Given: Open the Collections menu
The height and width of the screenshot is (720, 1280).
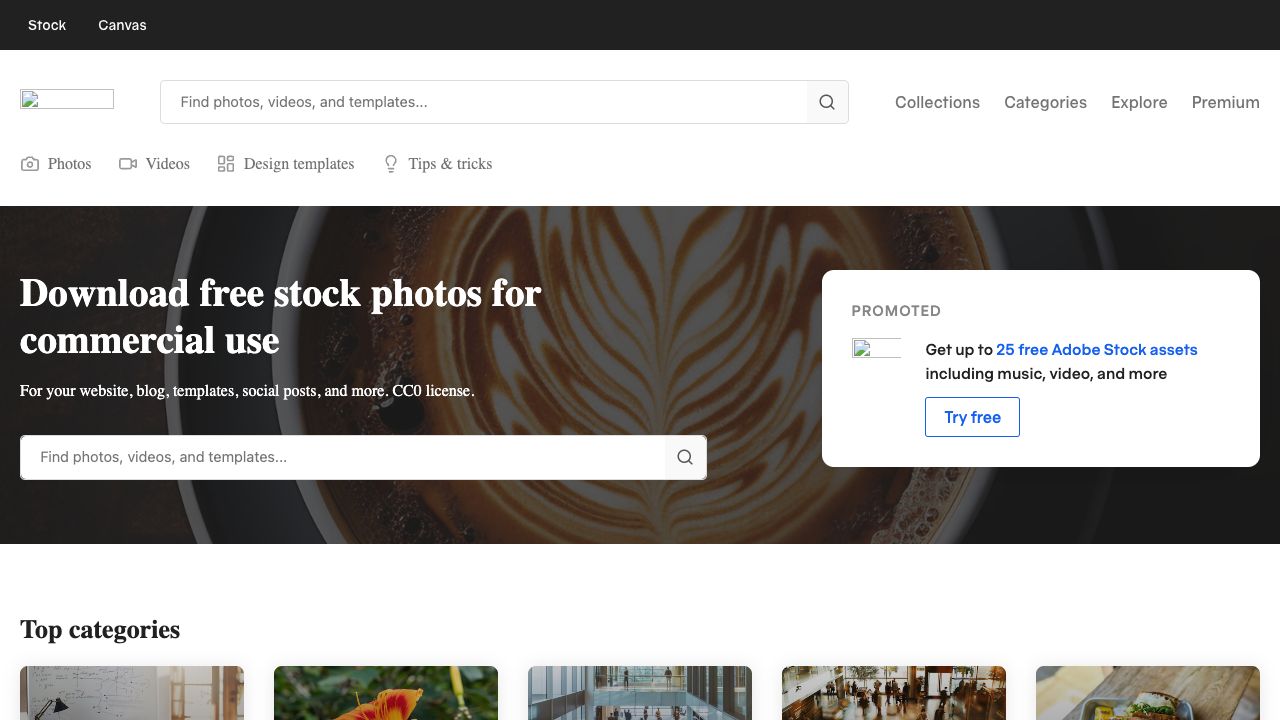Looking at the screenshot, I should tap(937, 102).
